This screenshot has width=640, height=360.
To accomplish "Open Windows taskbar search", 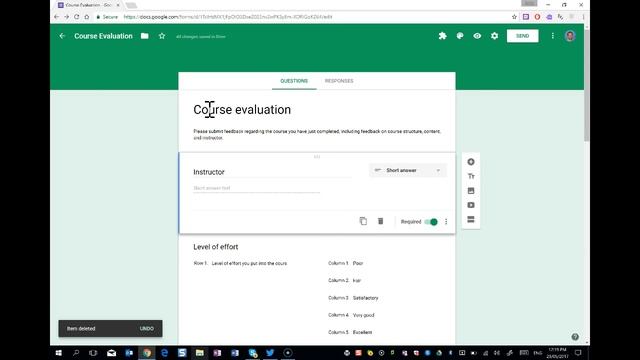I will click(x=76, y=353).
